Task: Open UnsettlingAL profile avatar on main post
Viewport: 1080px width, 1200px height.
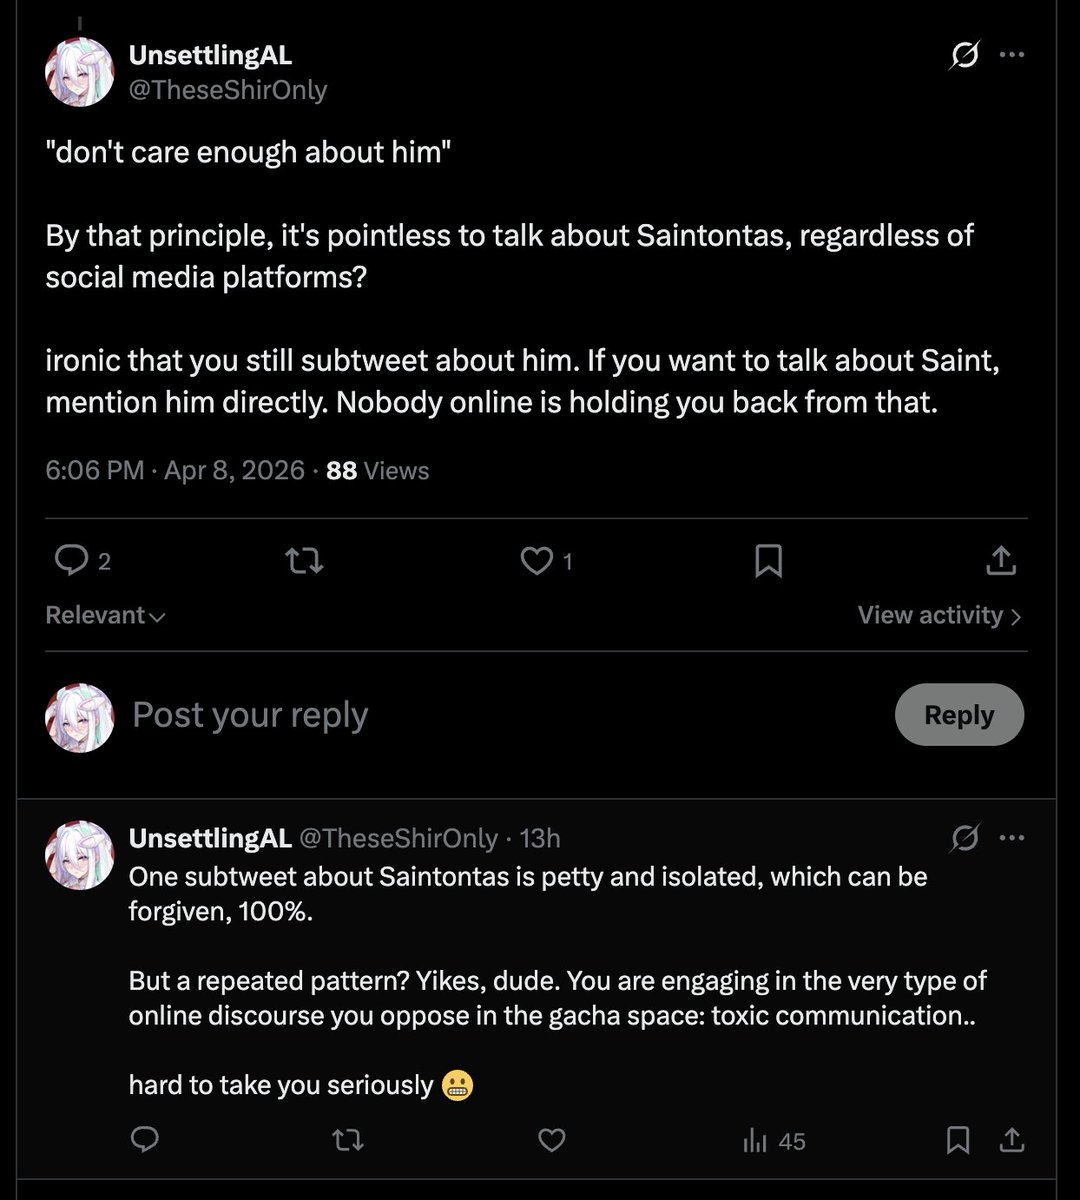Action: pyautogui.click(x=80, y=72)
